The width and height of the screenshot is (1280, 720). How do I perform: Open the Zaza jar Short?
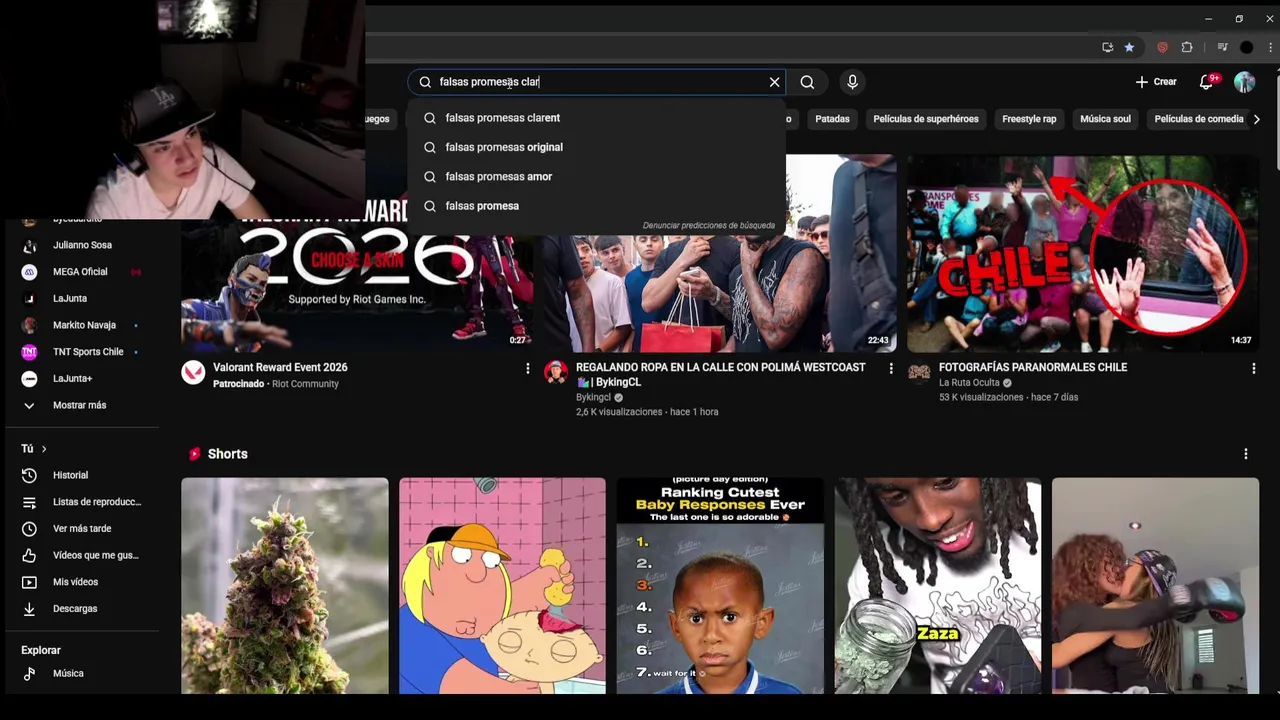click(938, 586)
